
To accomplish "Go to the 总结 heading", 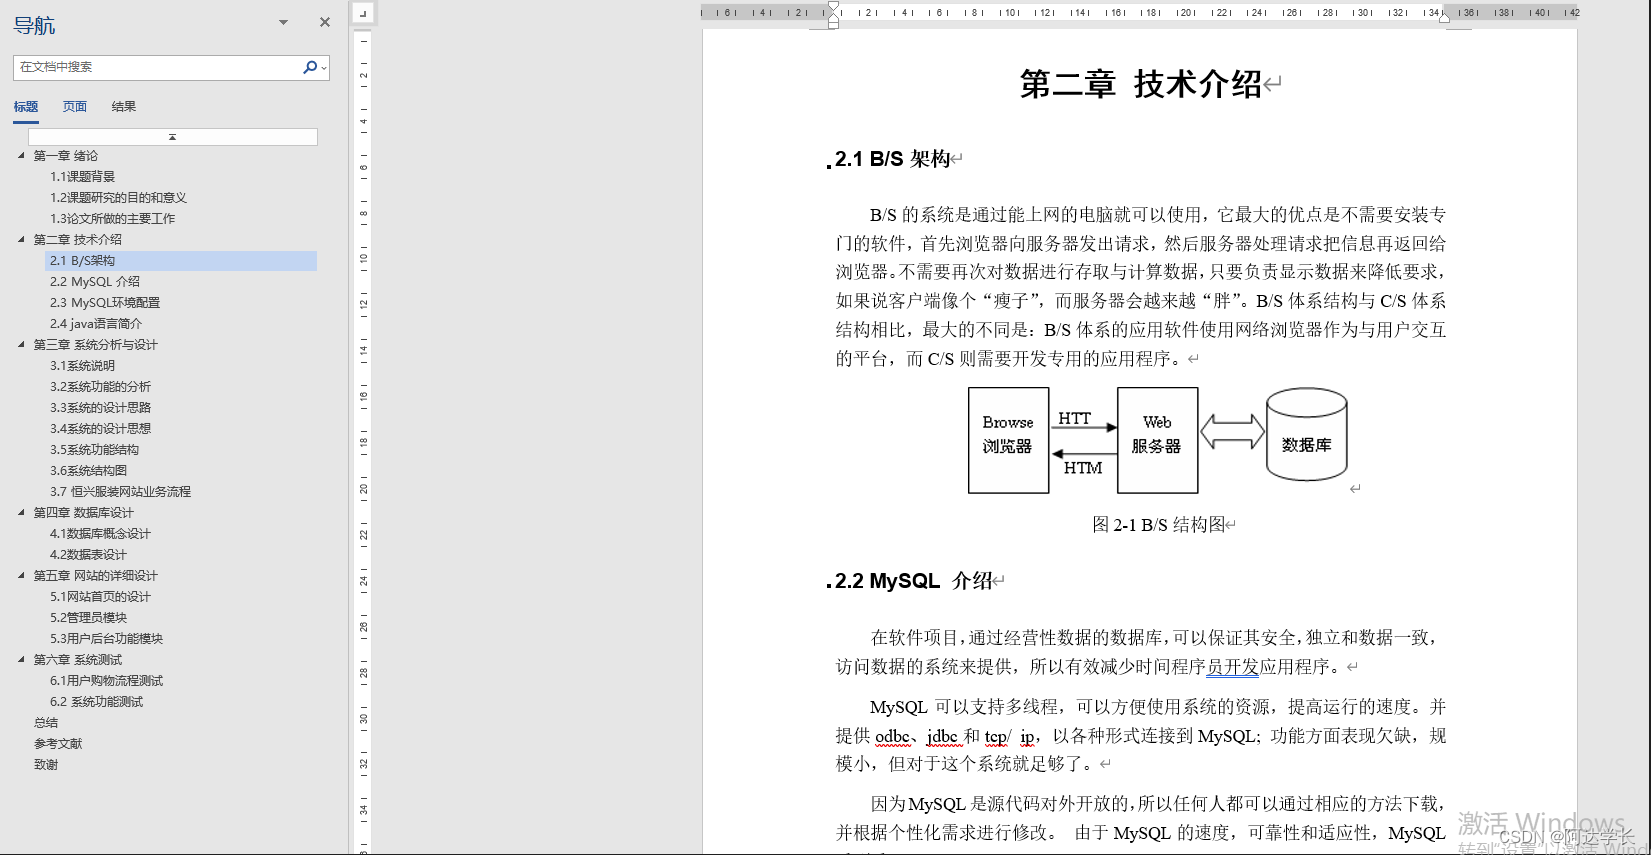I will 46,723.
